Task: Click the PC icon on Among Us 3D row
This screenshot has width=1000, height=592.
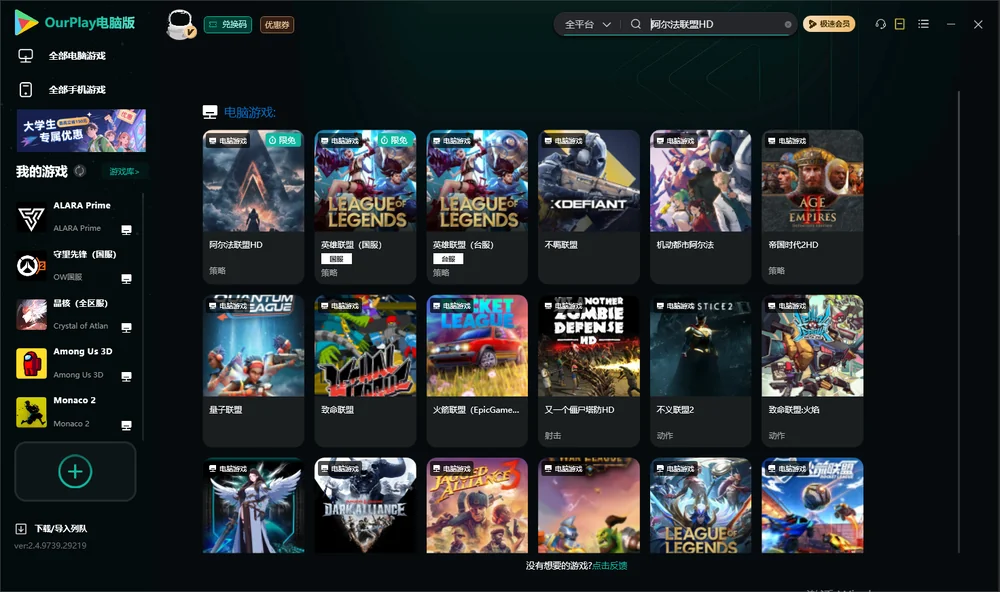Action: pos(126,376)
